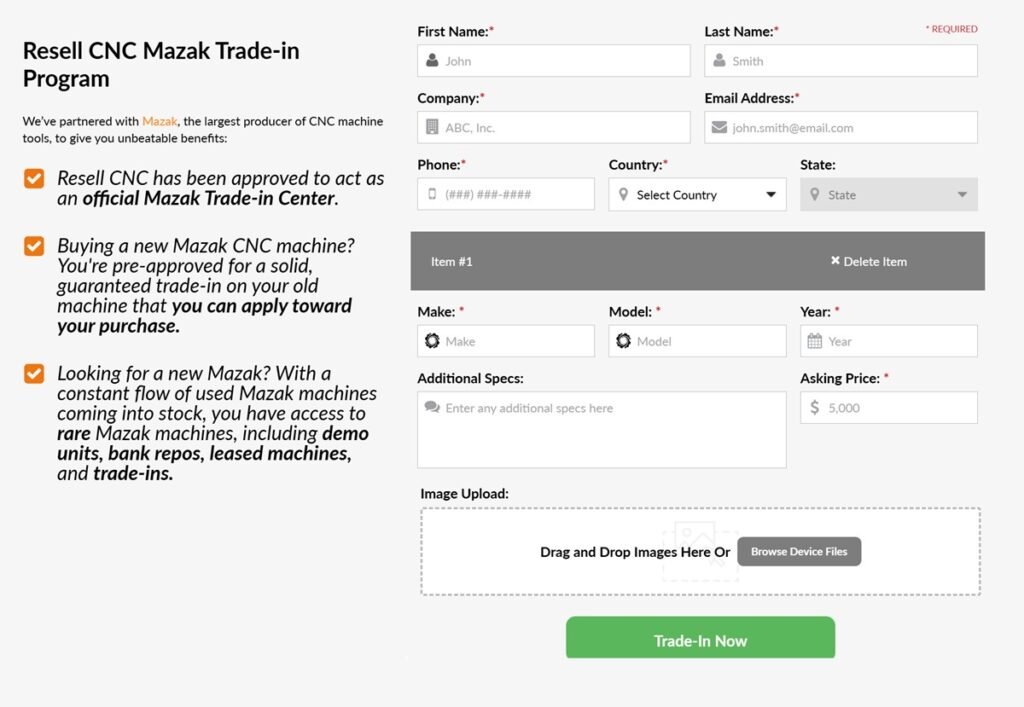Open the State dropdown
The height and width of the screenshot is (707, 1024).
(x=889, y=195)
